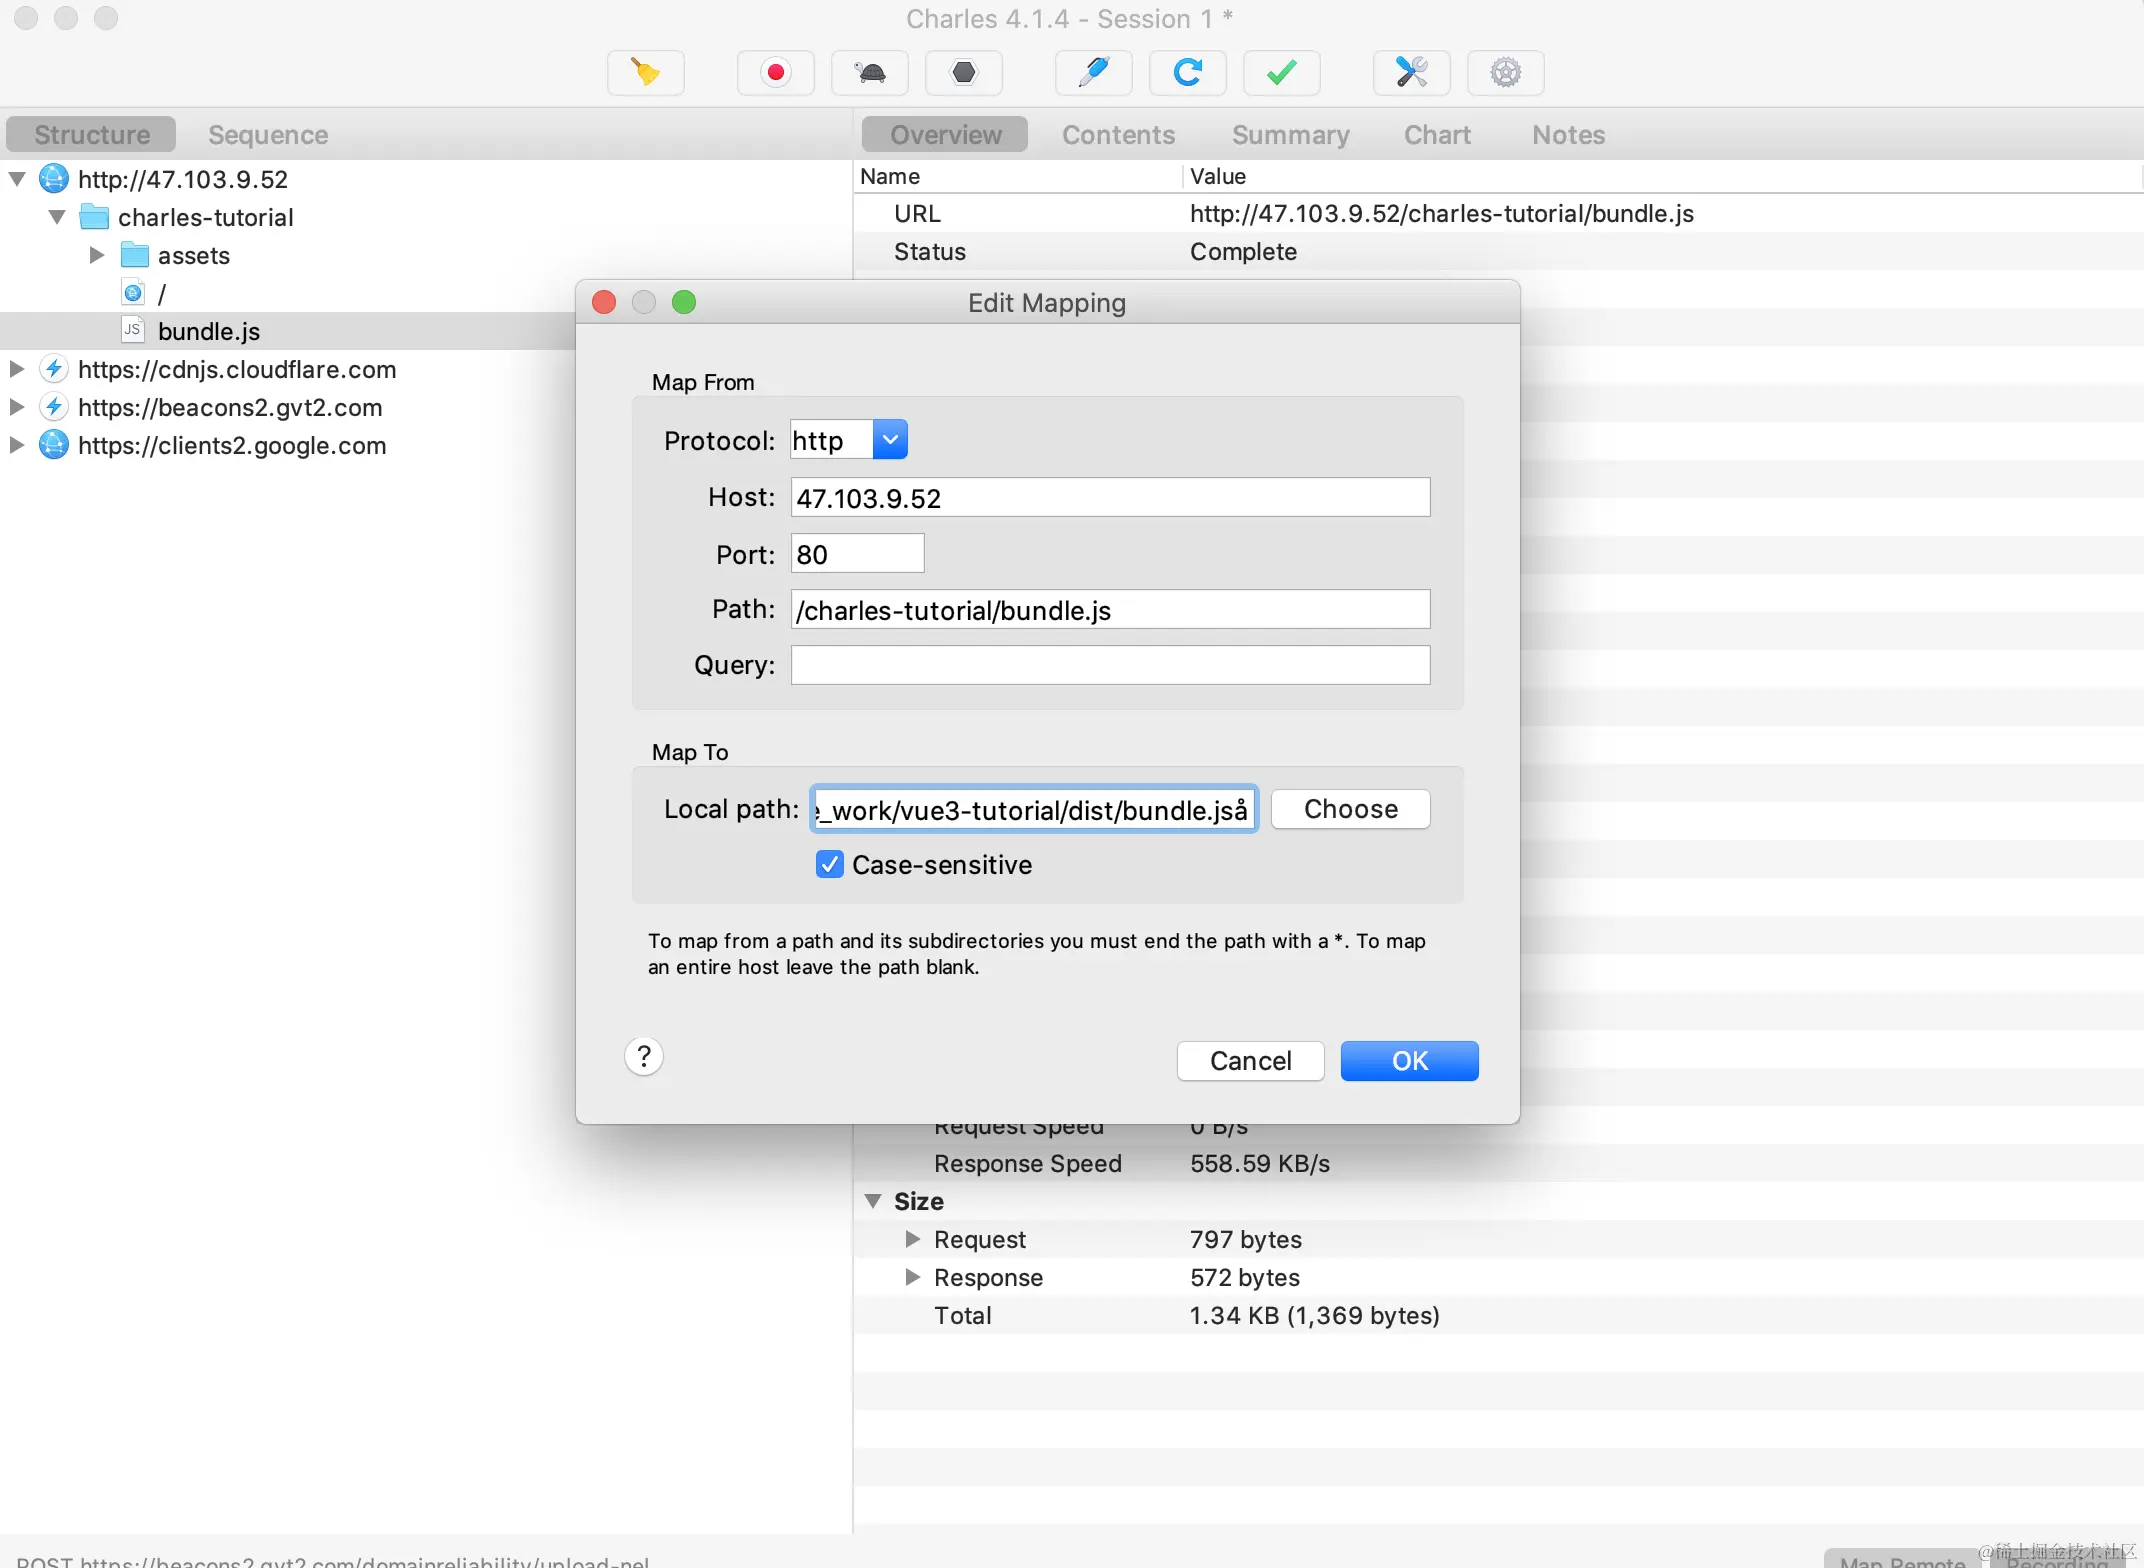Toggle the red record button
2144x1568 pixels.
click(x=775, y=73)
